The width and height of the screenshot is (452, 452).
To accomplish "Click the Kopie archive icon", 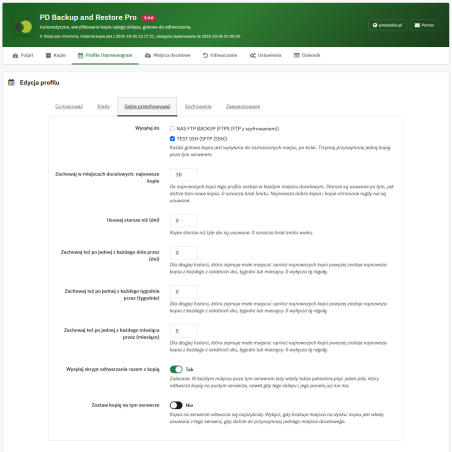I will click(x=48, y=56).
